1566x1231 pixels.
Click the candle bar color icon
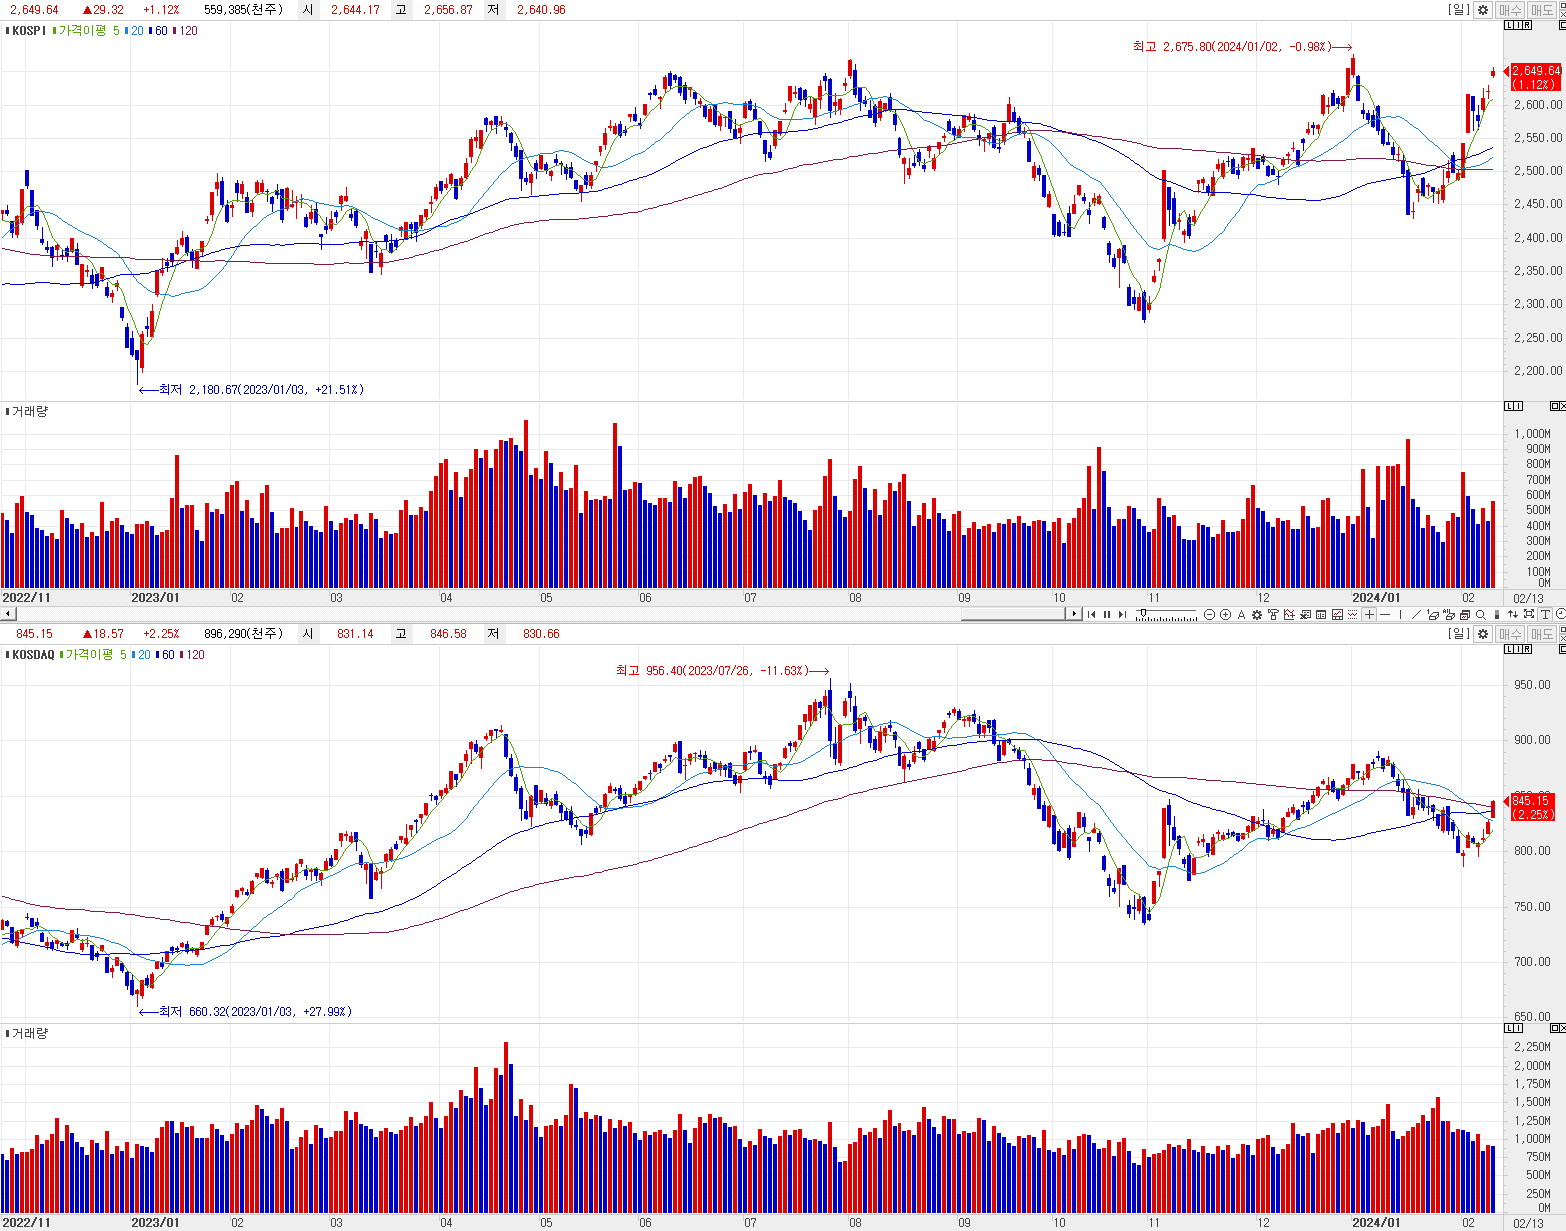tap(1497, 614)
